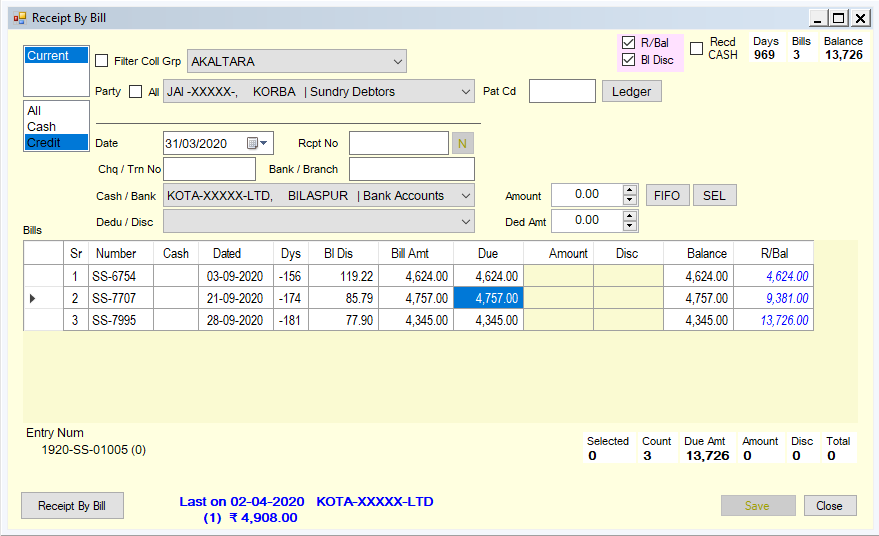Screen dimensions: 879x536
Task: Click the N button beside Rcpt No
Action: click(462, 144)
